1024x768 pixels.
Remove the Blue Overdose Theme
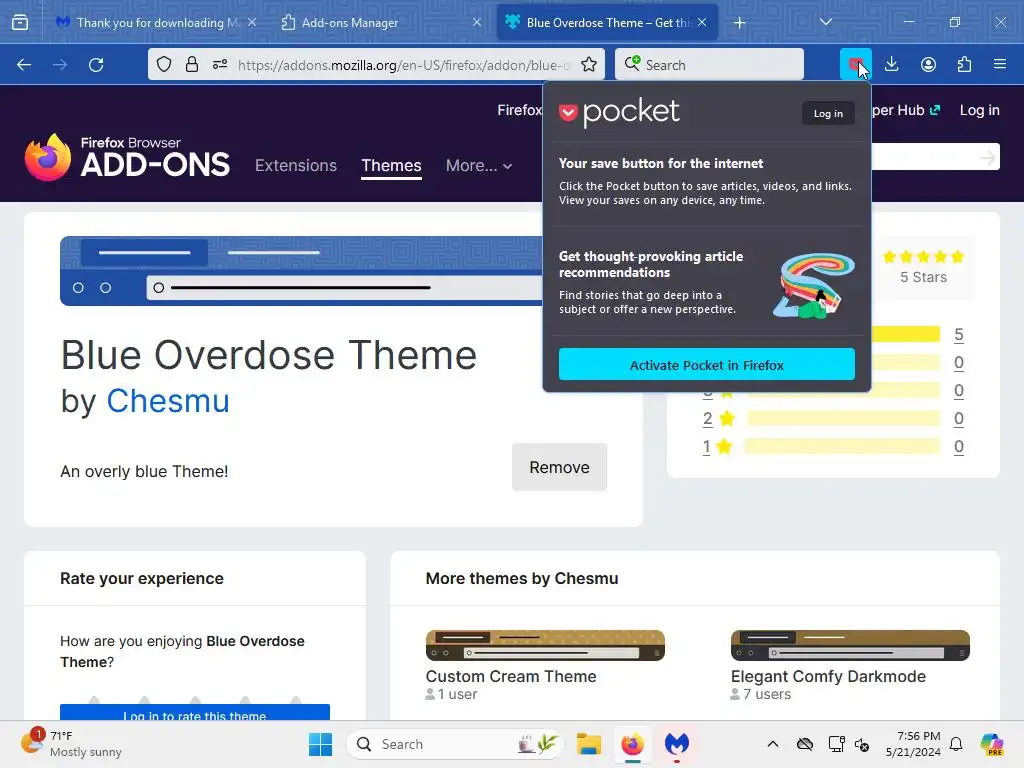click(x=559, y=467)
